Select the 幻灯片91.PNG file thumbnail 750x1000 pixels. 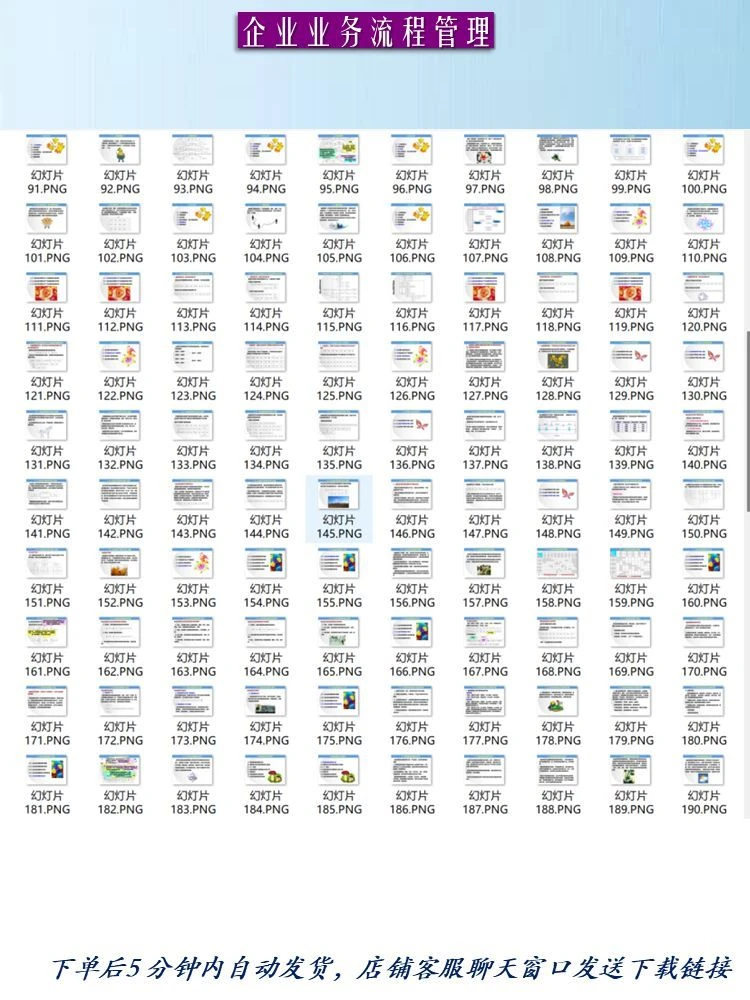point(47,149)
